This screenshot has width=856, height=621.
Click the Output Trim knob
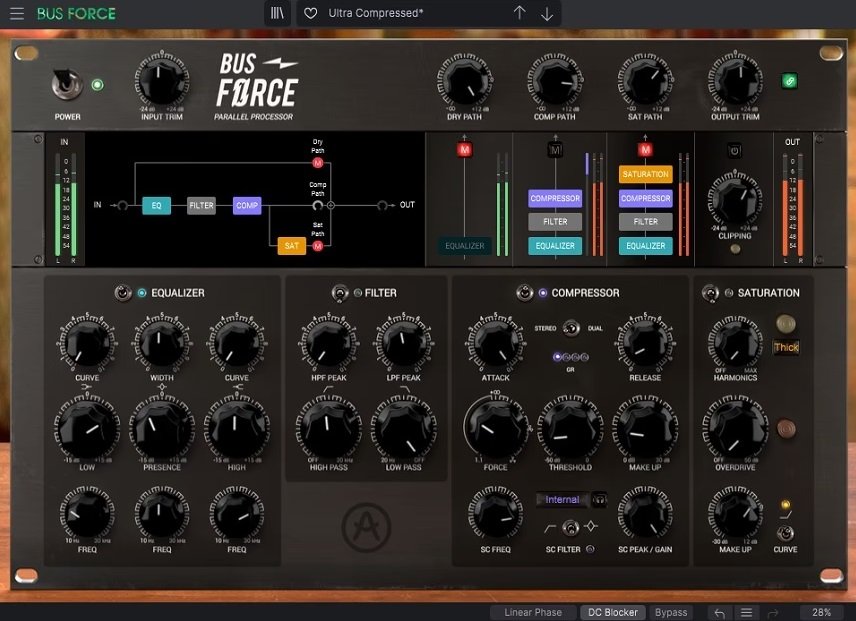(x=735, y=80)
